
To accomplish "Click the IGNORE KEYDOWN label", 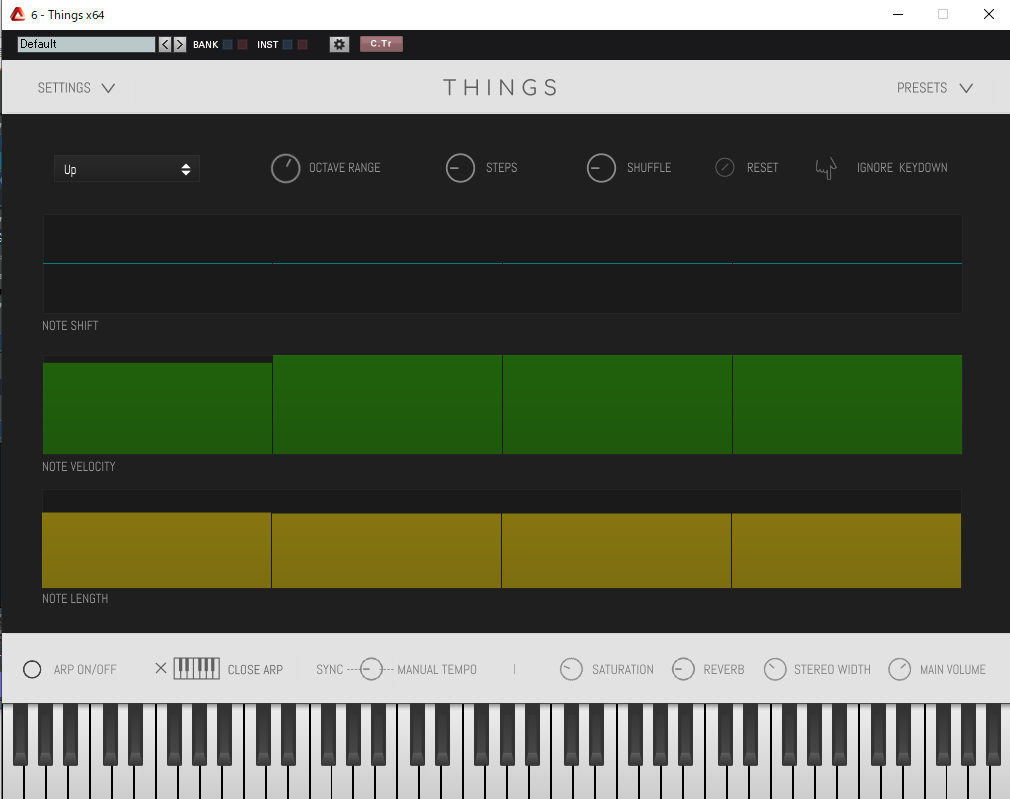I will [x=902, y=168].
